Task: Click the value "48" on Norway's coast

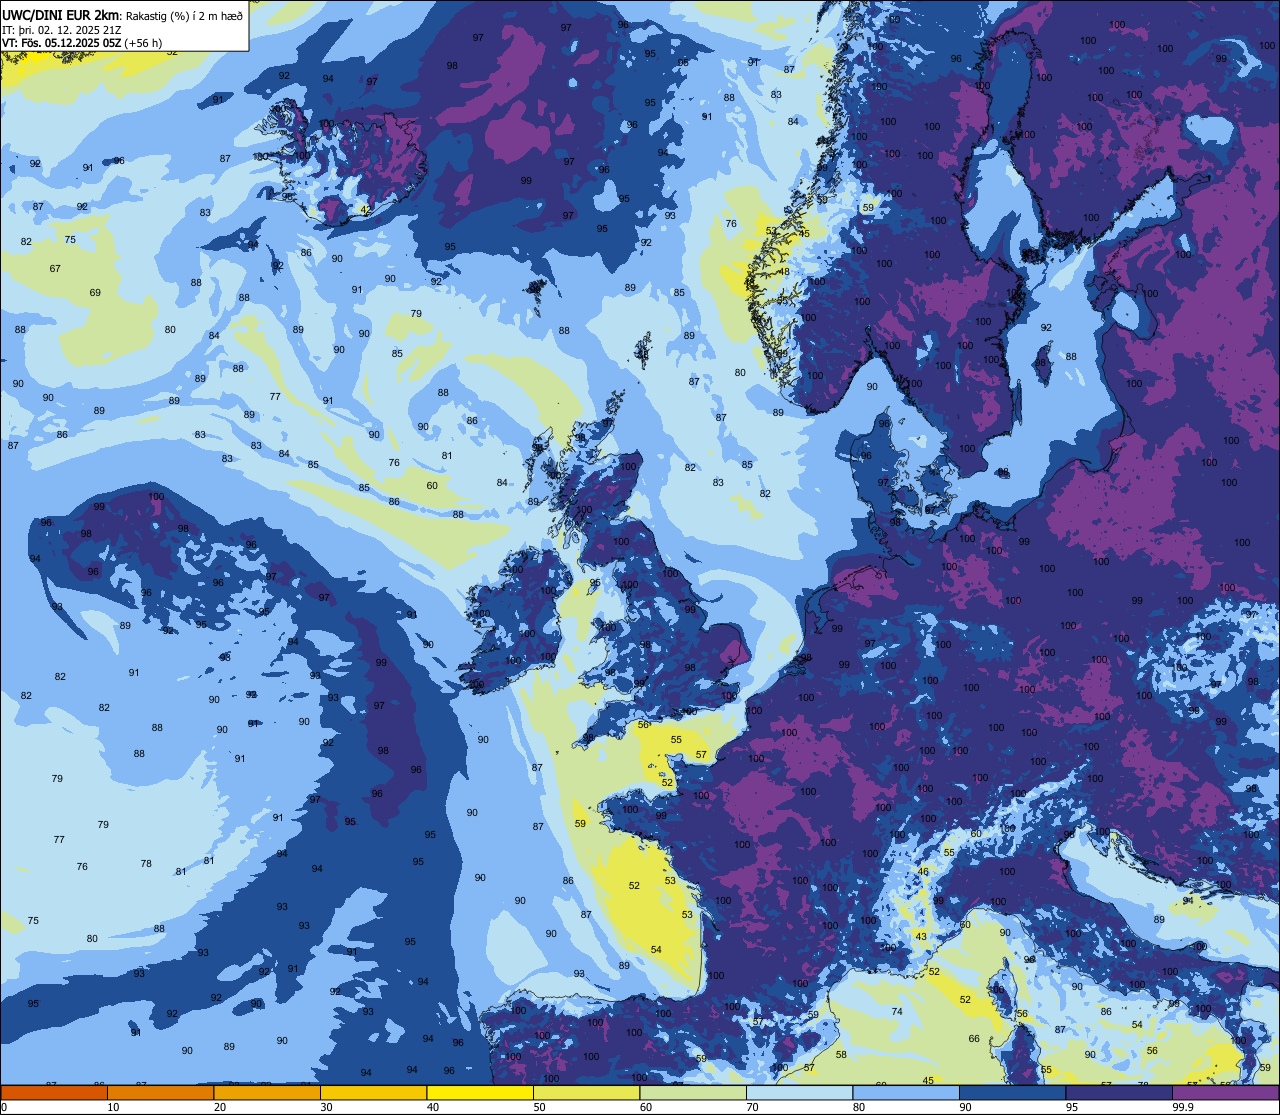Action: tap(784, 271)
